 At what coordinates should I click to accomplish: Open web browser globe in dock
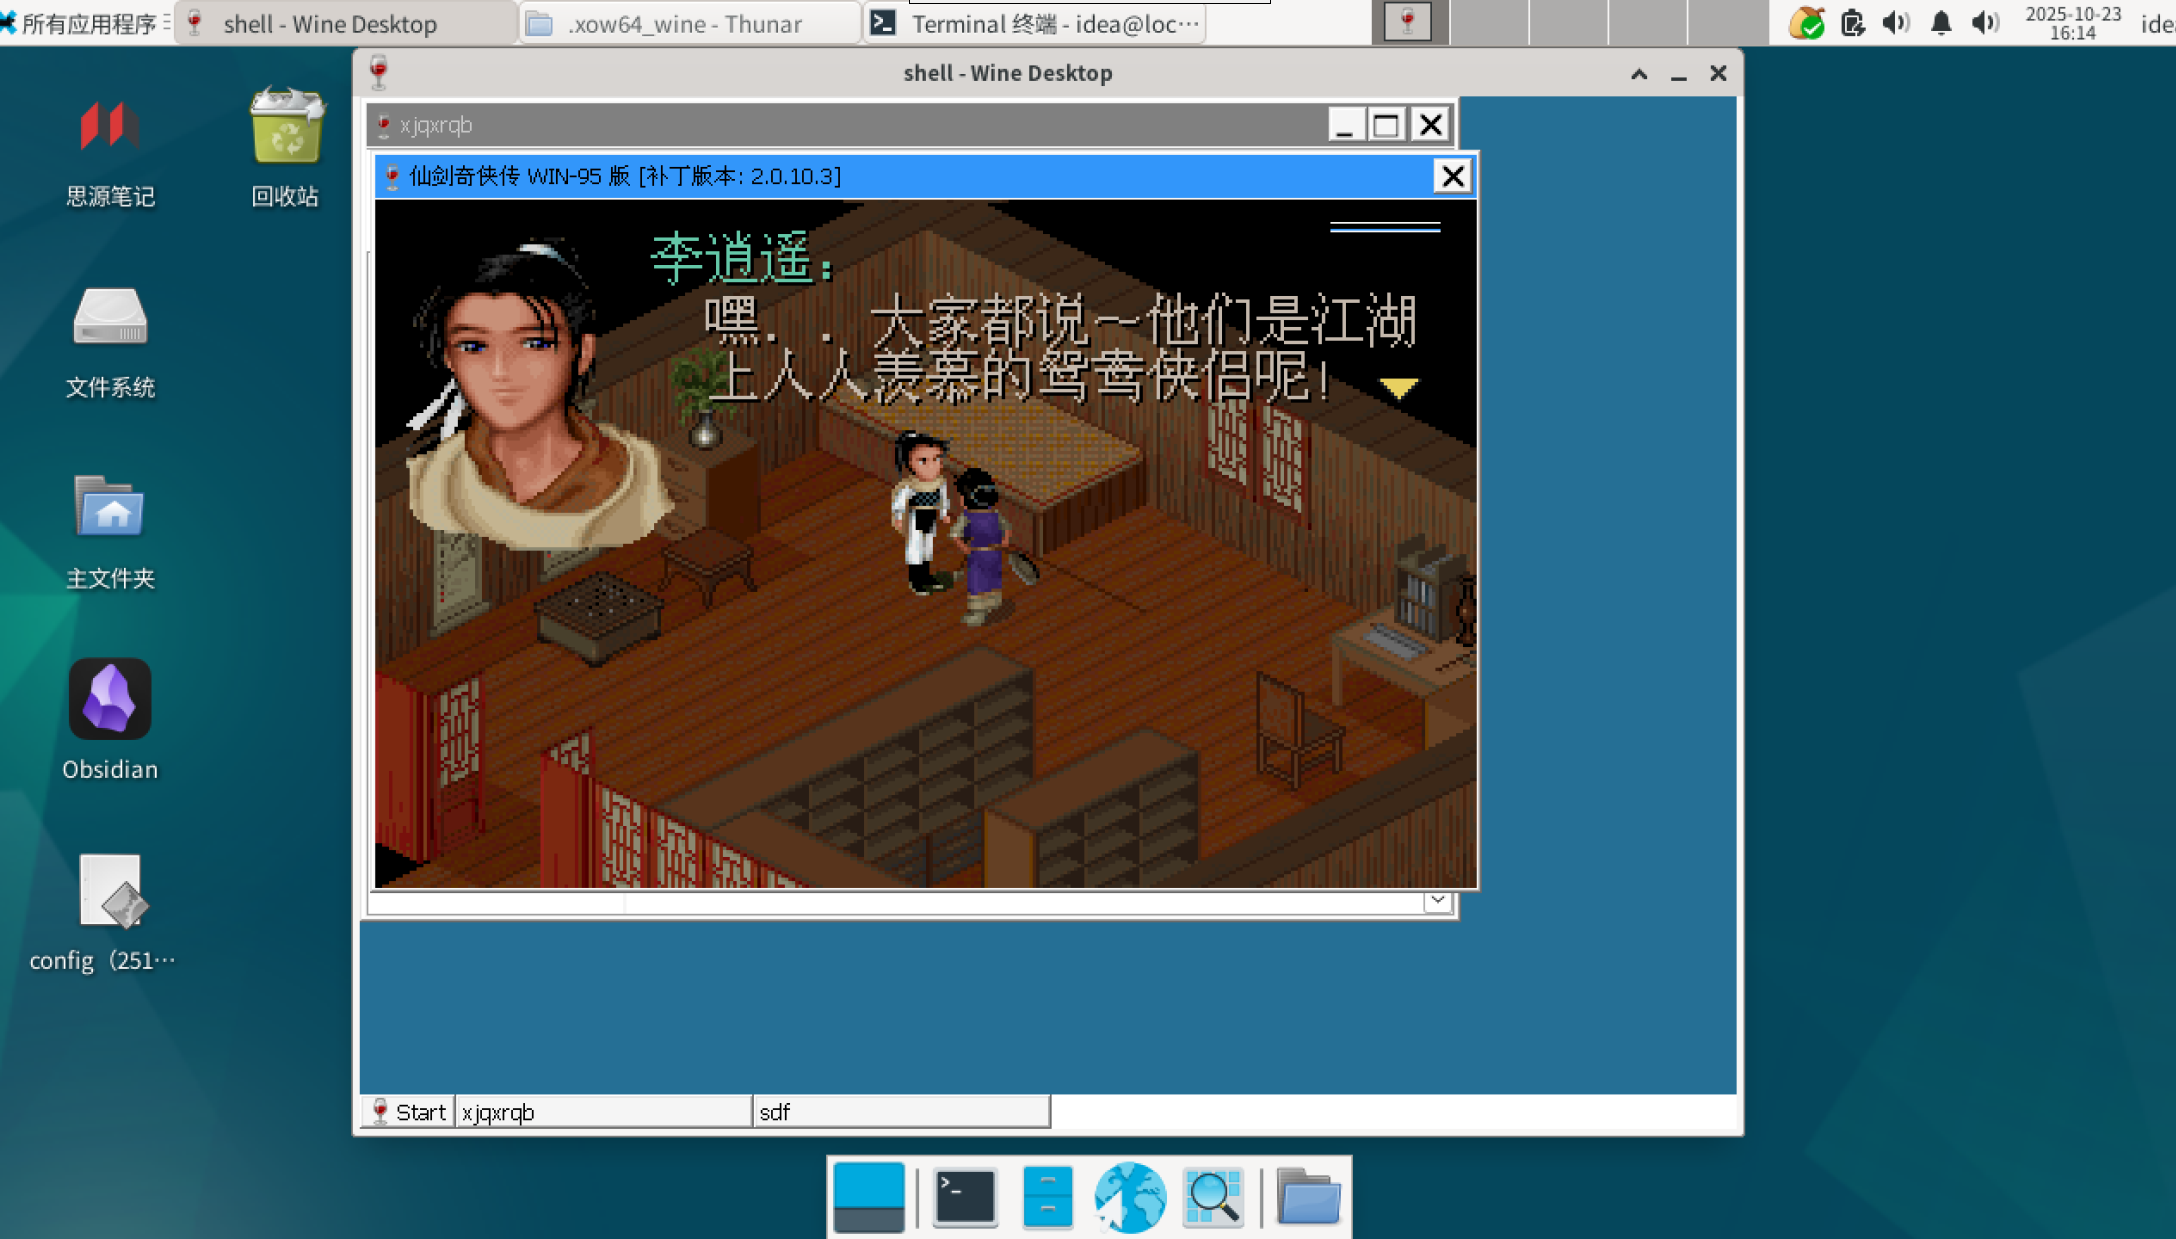1130,1196
